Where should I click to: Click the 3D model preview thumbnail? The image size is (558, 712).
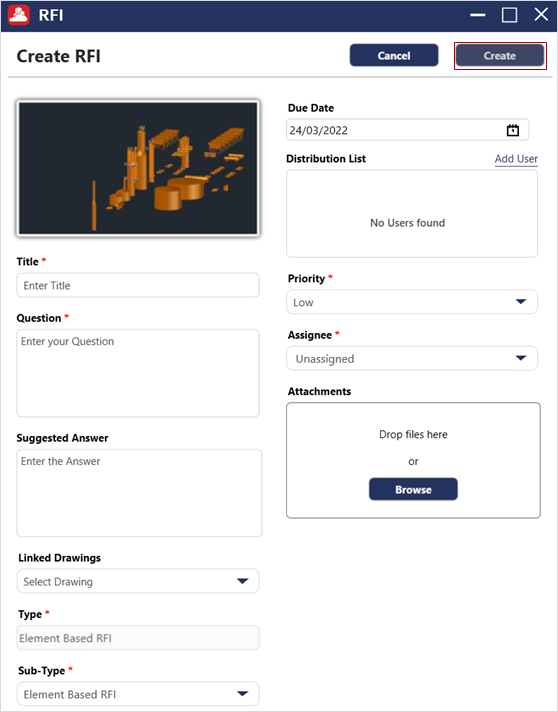(138, 168)
